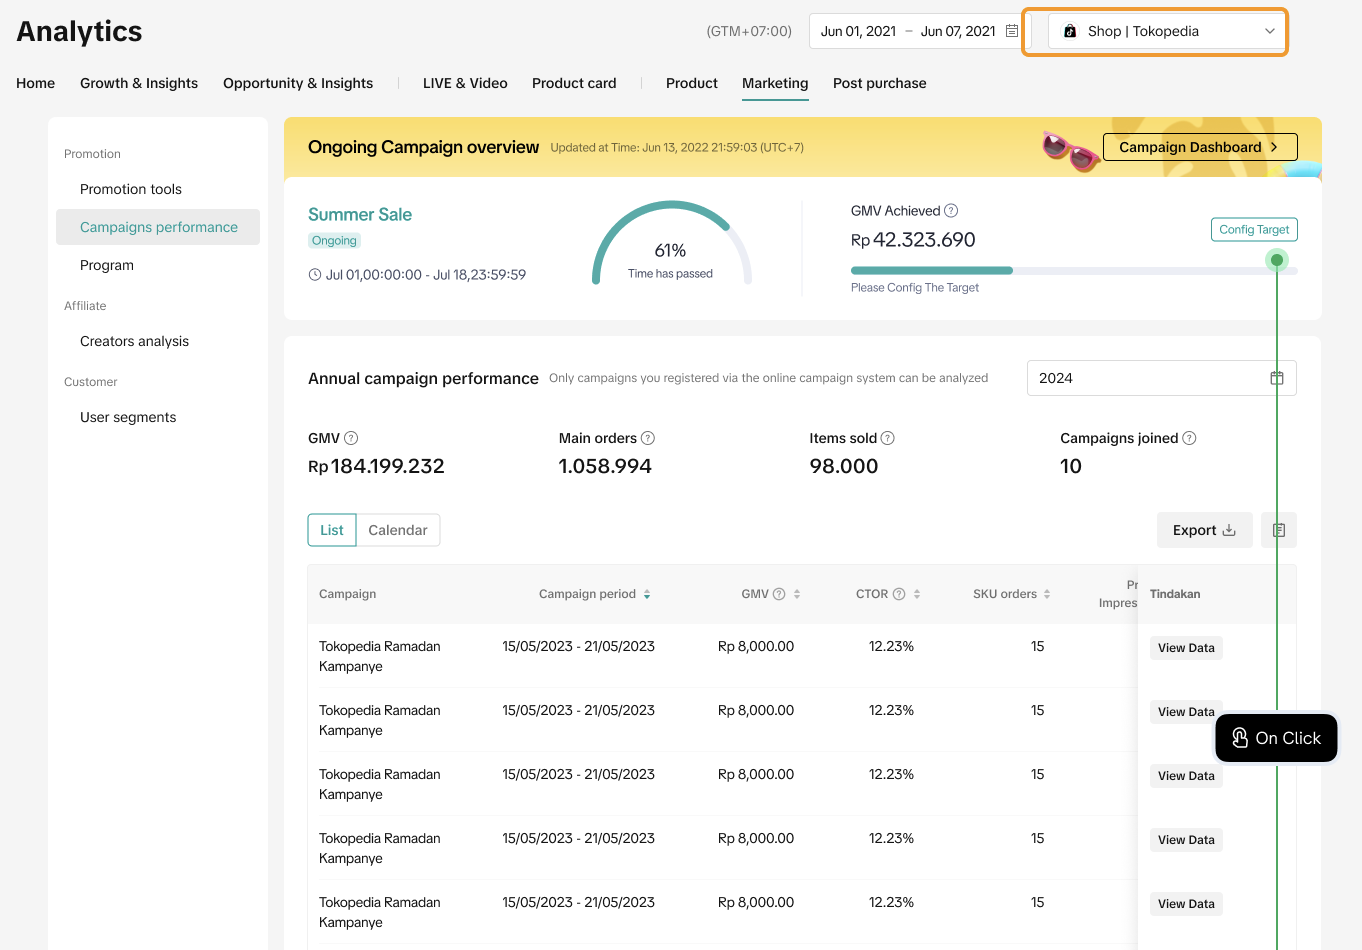Click the info icon beside Campaigns joined

[1189, 438]
